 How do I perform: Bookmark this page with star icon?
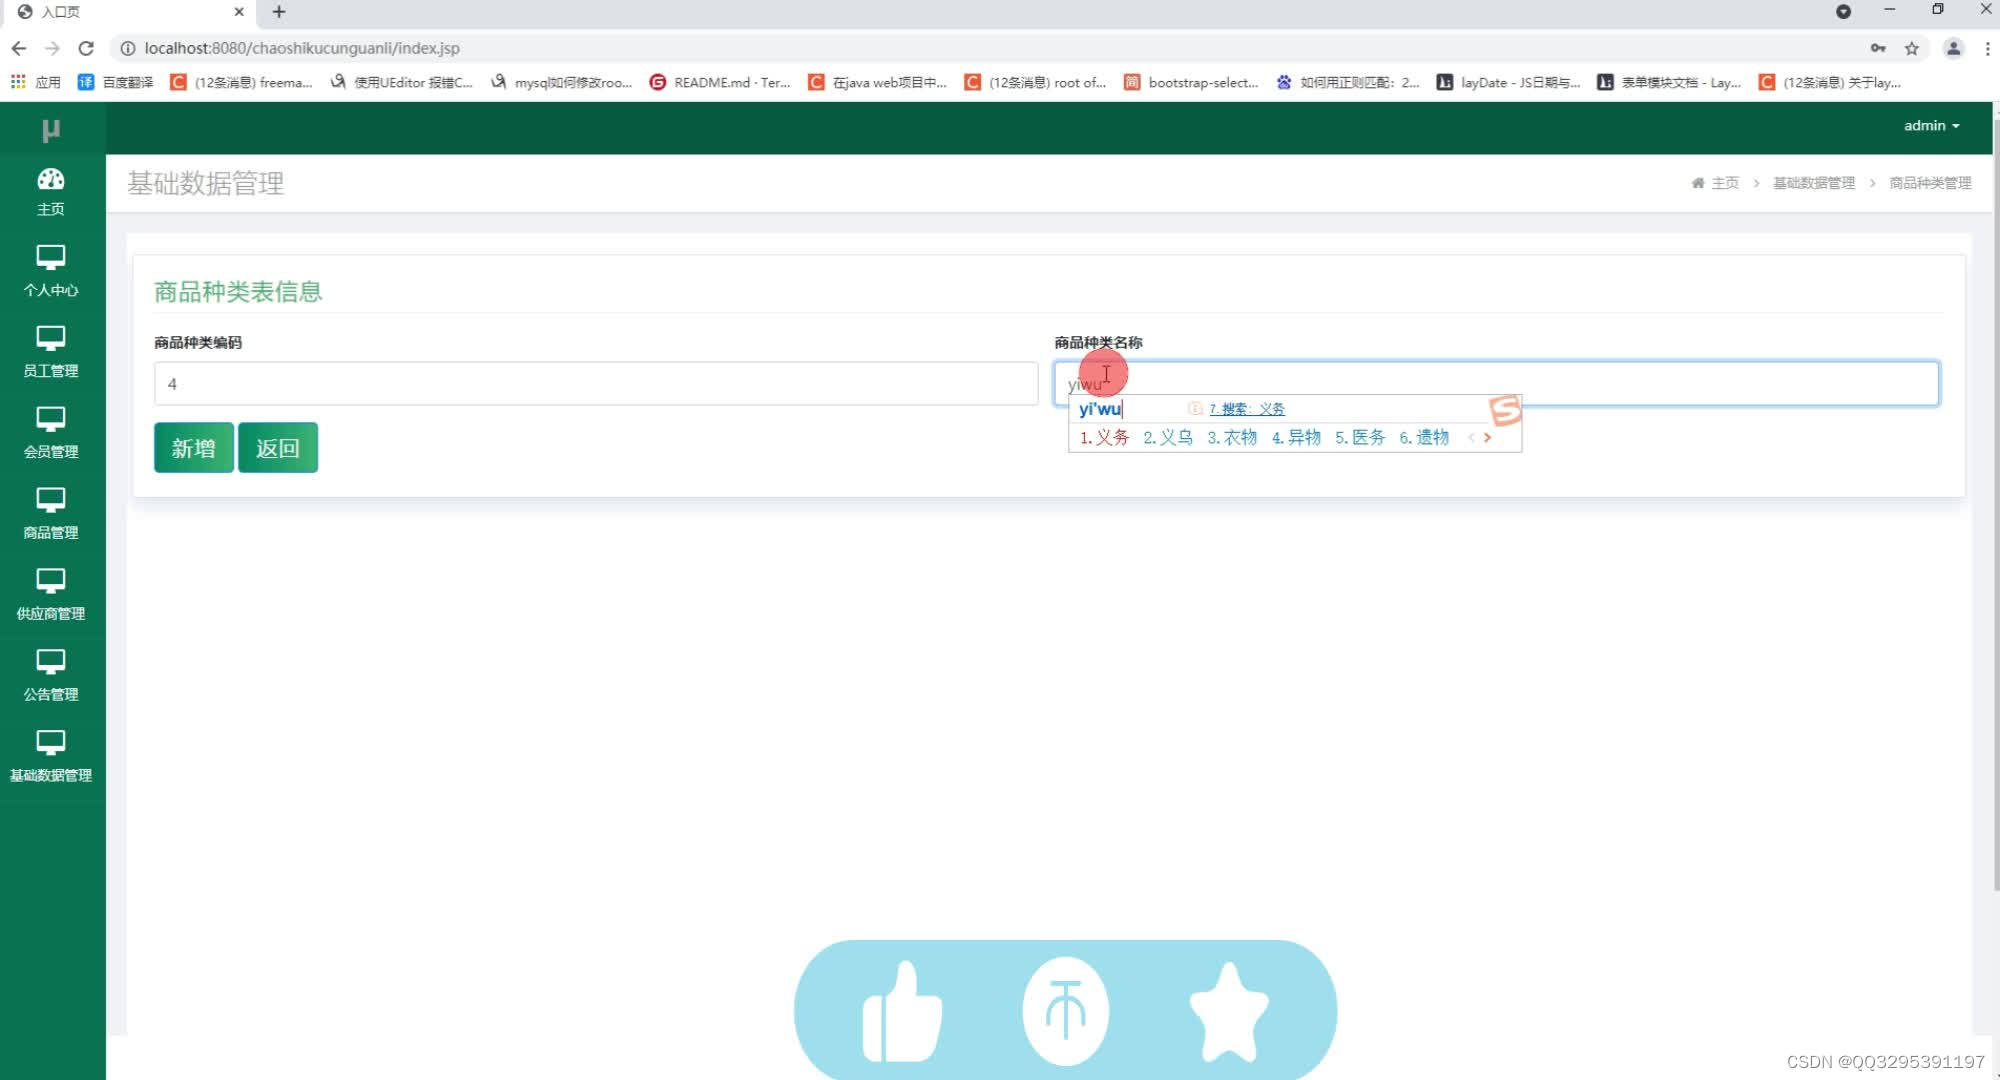pyautogui.click(x=1911, y=48)
